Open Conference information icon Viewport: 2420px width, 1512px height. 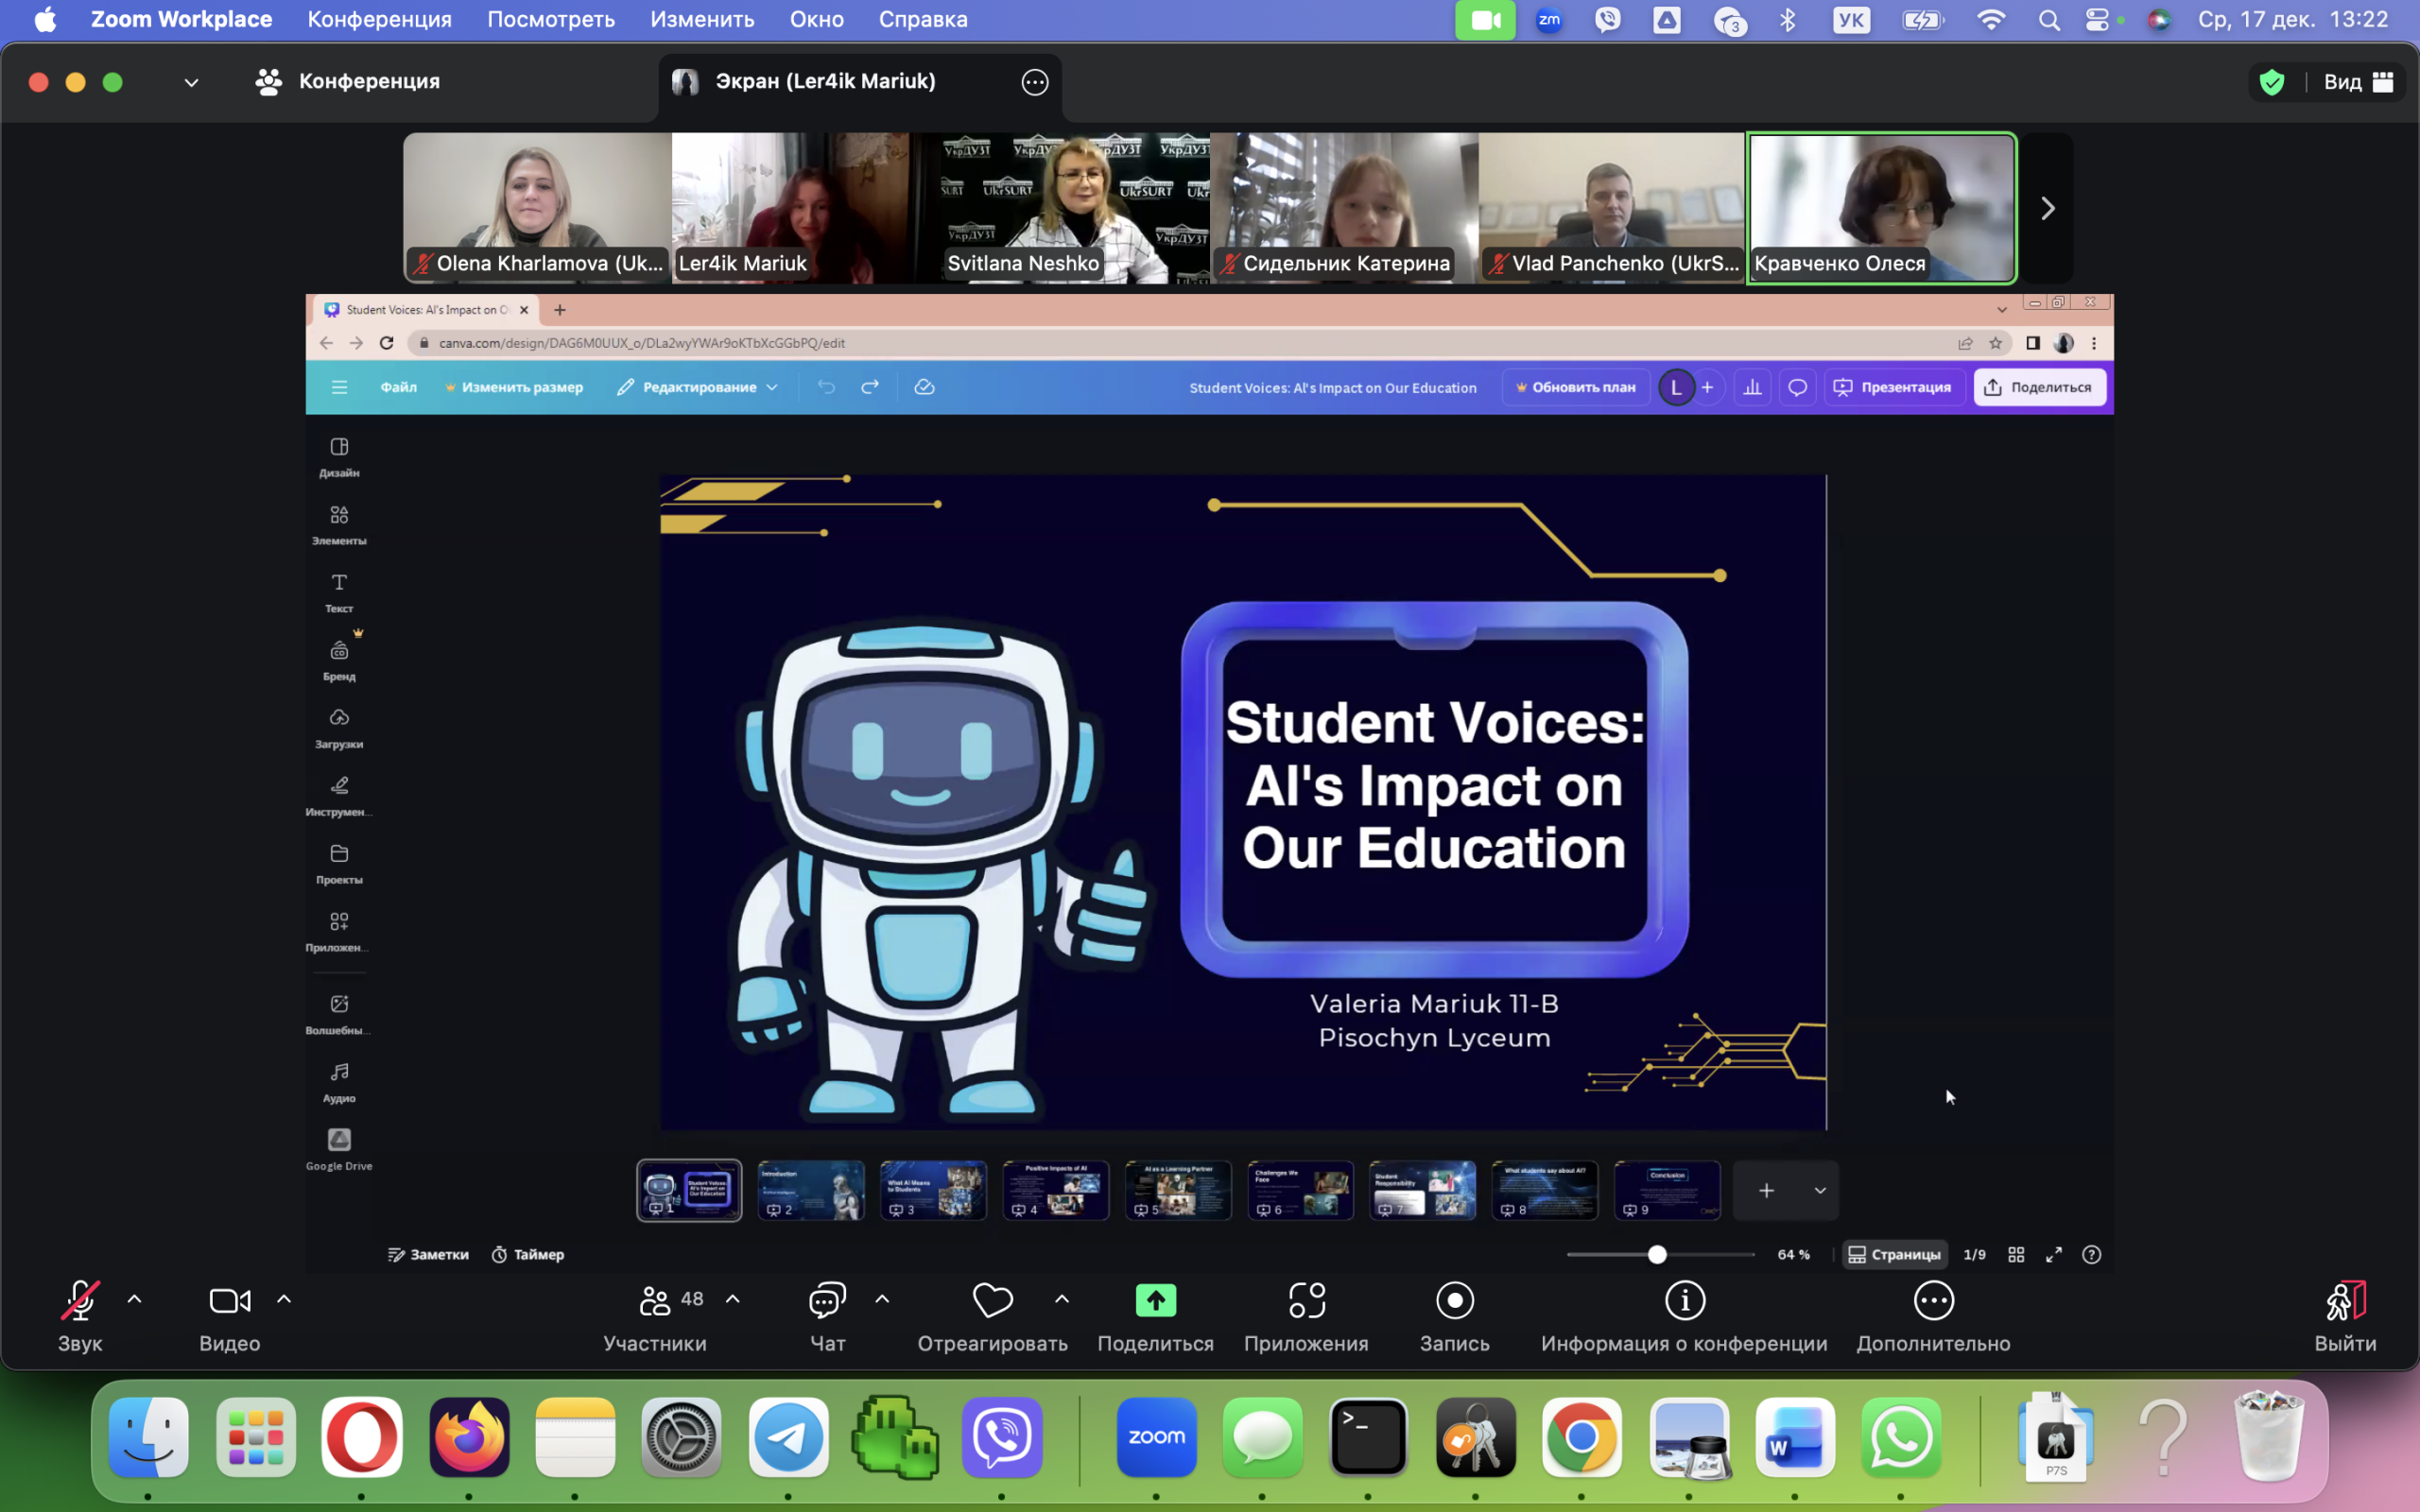tap(1684, 1301)
